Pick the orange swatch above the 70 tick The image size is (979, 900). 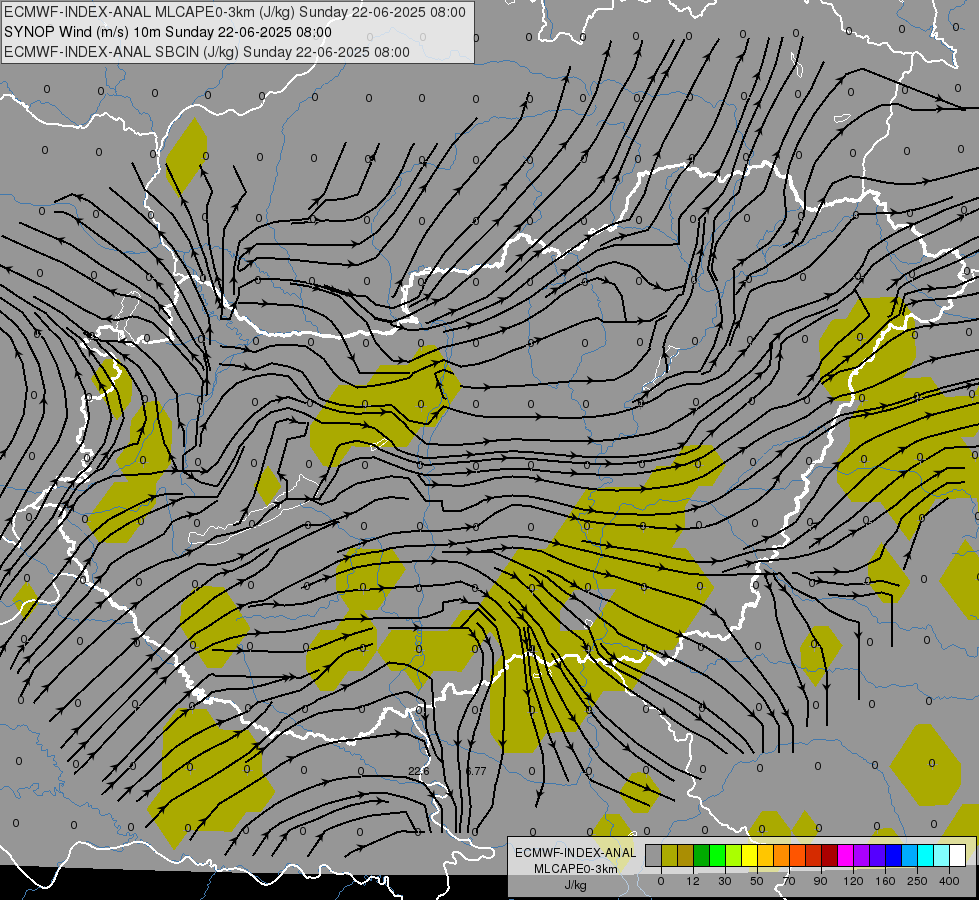782,855
